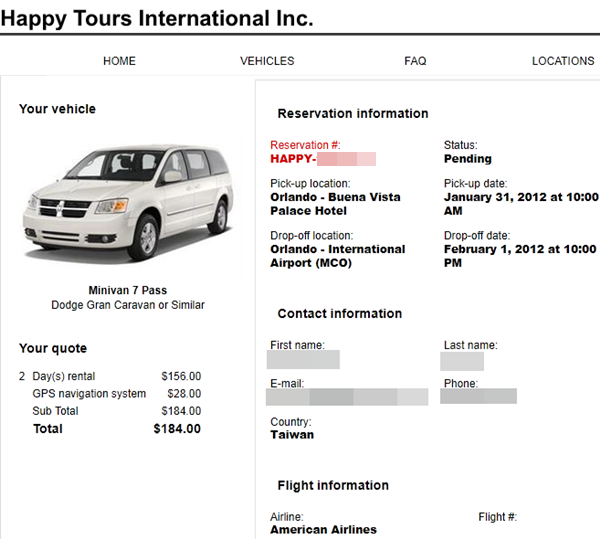This screenshot has height=539, width=600.
Task: Click the American Airlines airline value
Action: [x=323, y=530]
